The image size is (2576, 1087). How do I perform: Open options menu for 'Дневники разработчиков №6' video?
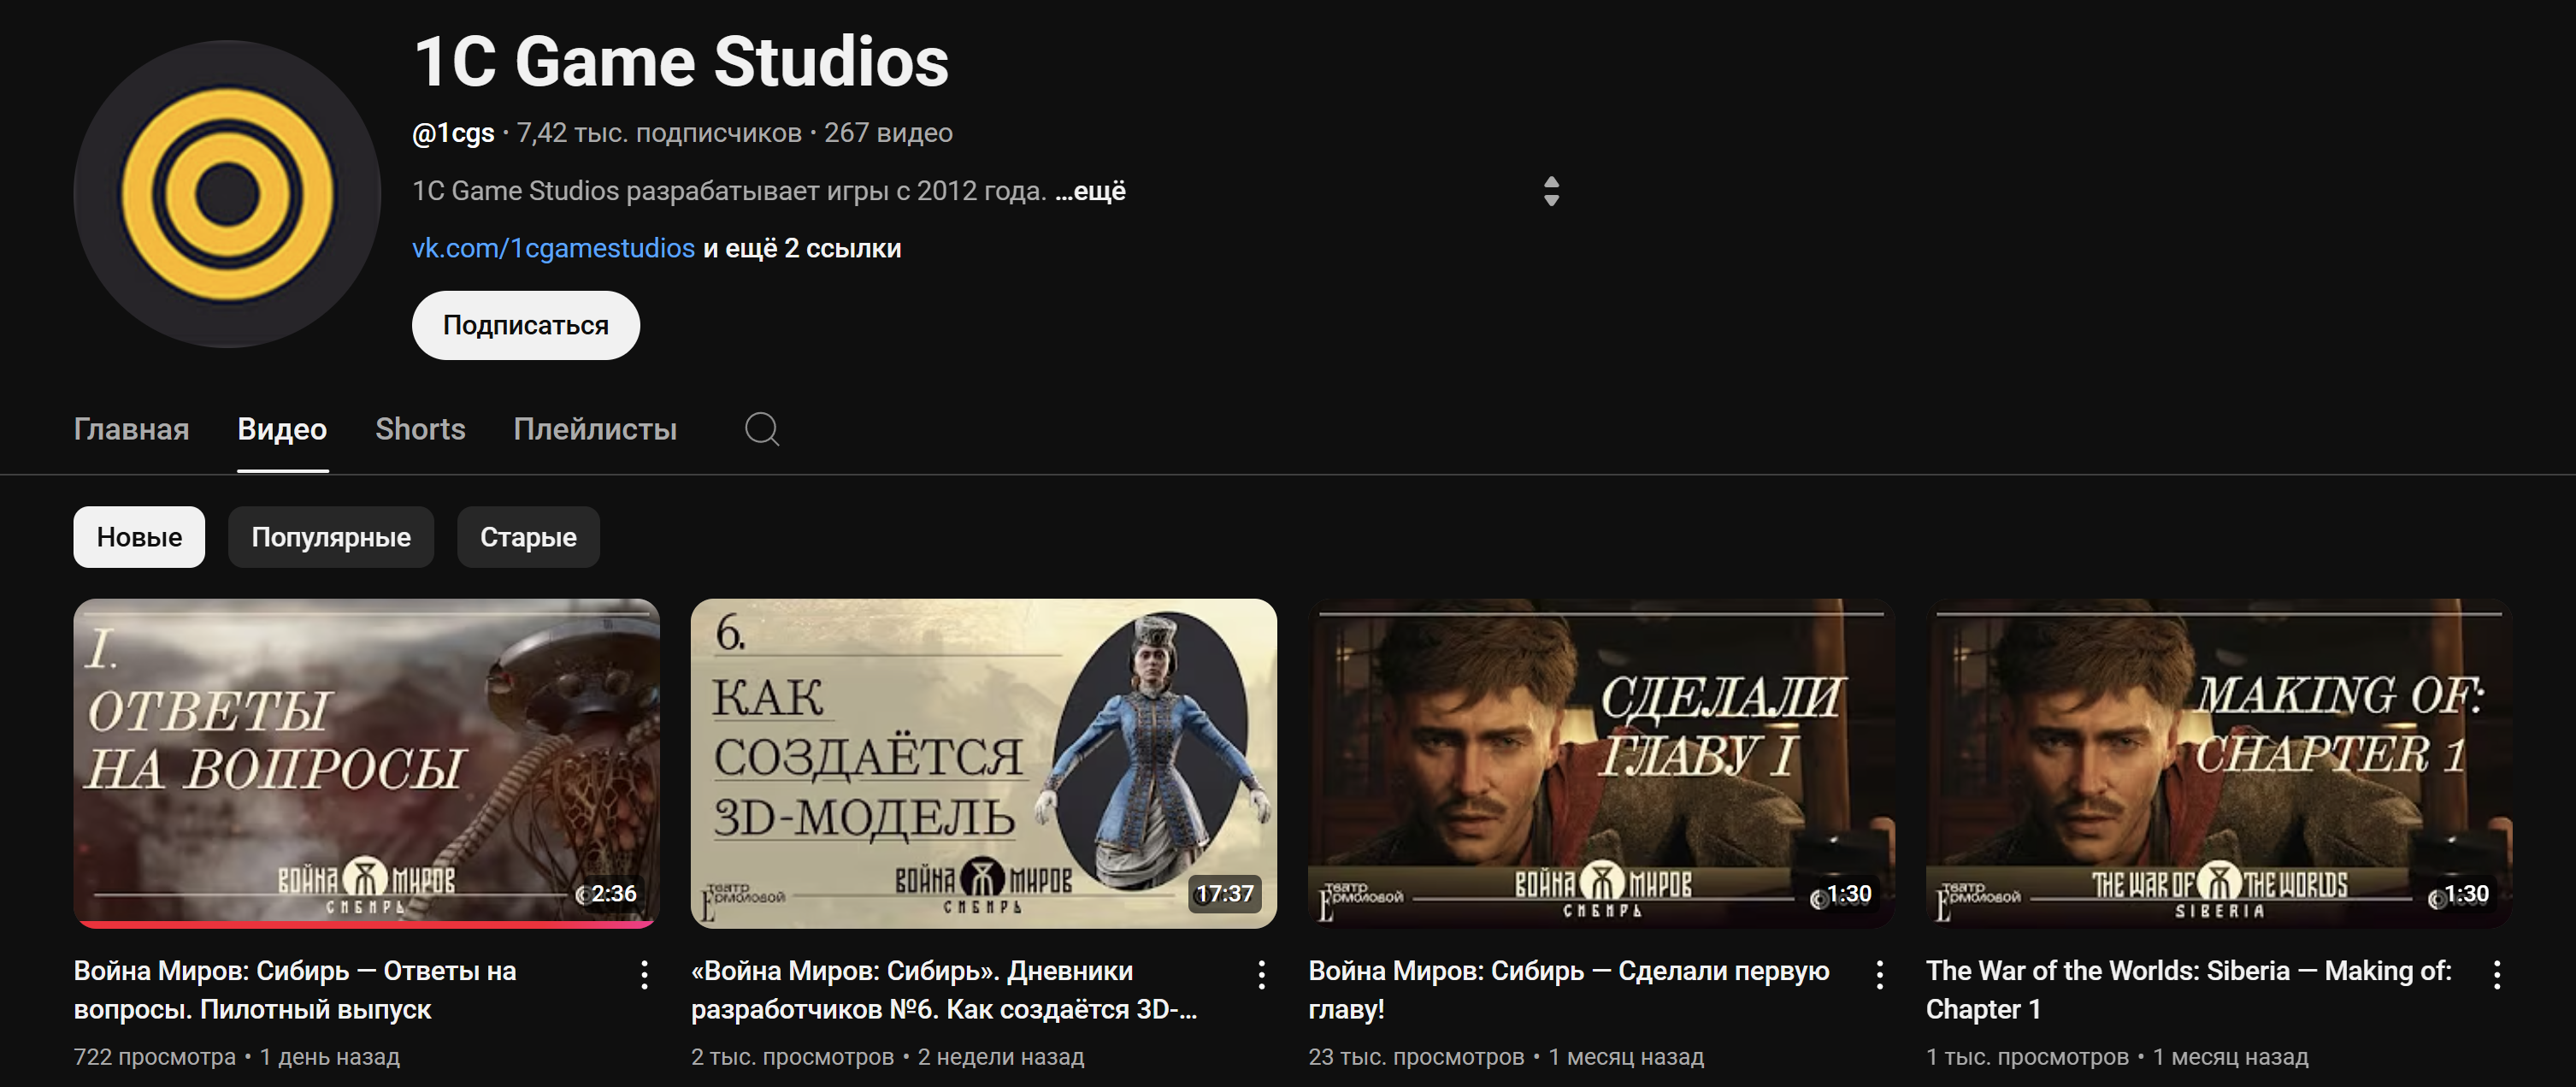pyautogui.click(x=1262, y=974)
